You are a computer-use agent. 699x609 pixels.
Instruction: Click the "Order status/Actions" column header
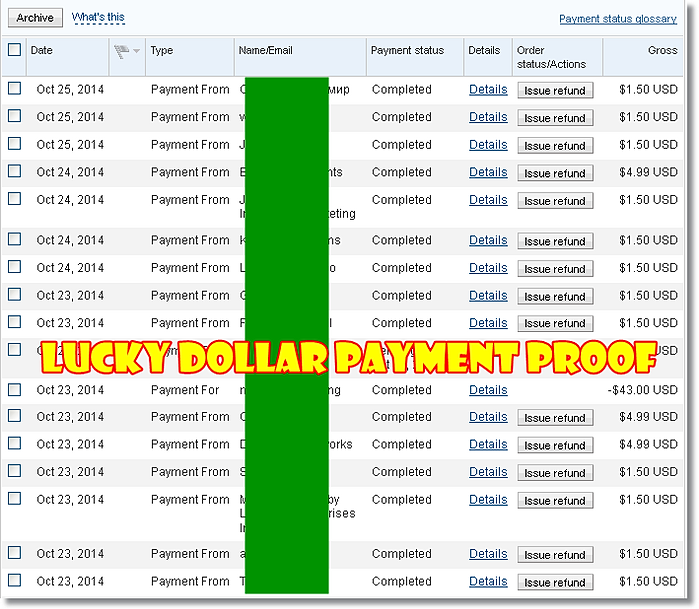(x=551, y=57)
